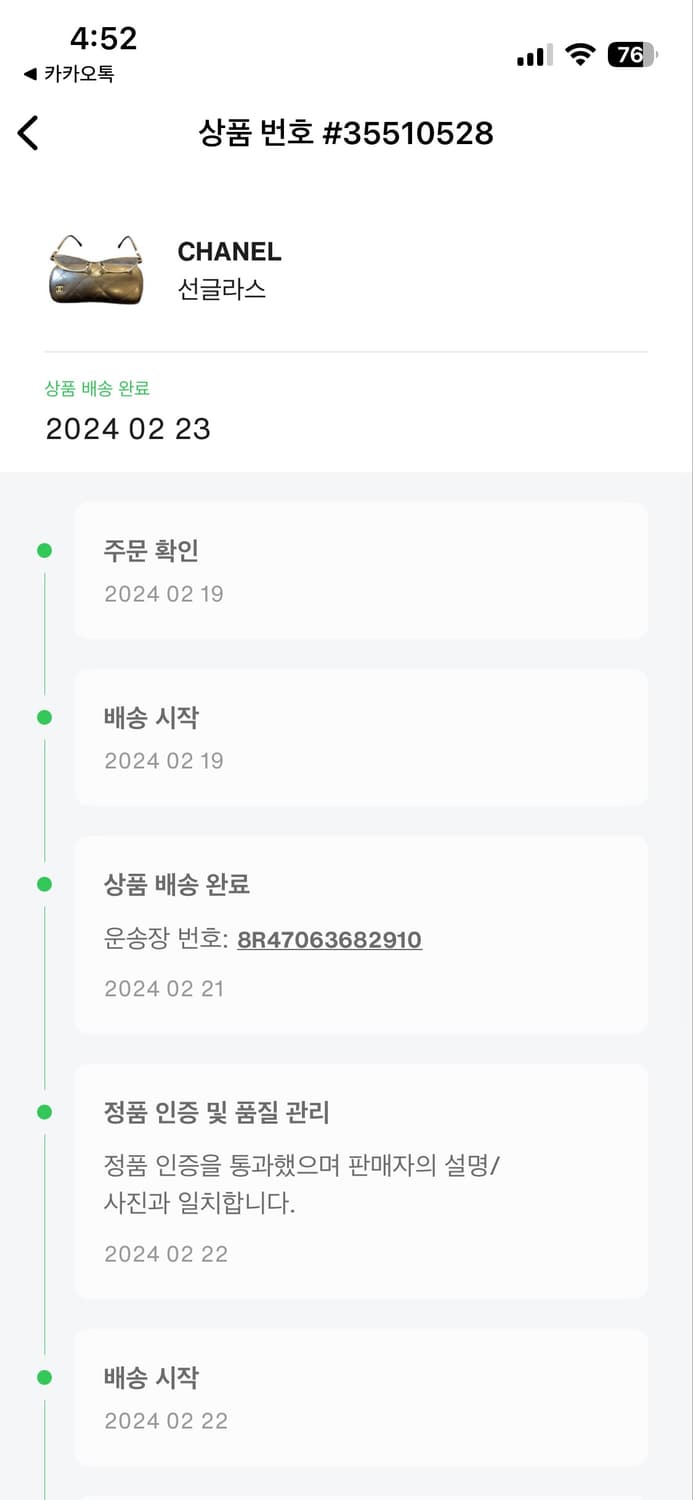
Task: Tap the green dot beside 주문 확인
Action: pos(43,550)
